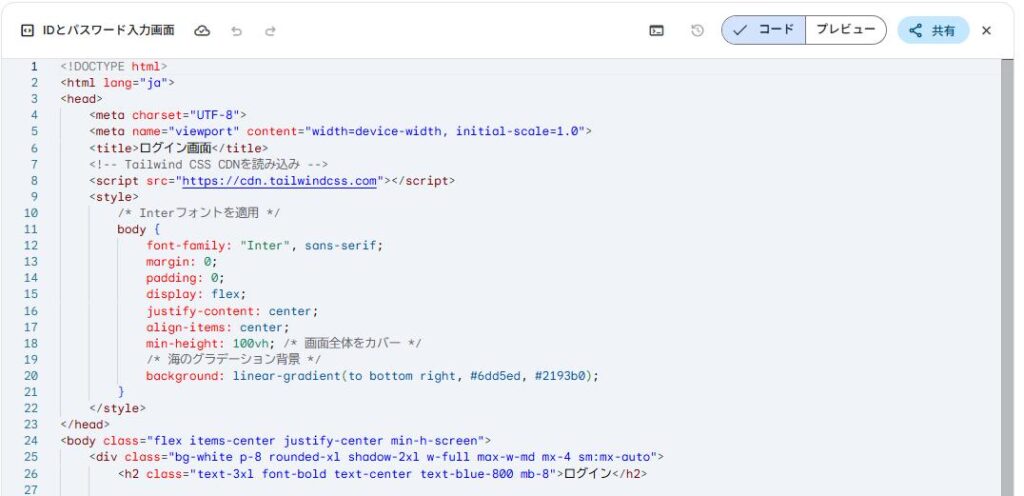Click the font-family "Inter" declaration
Viewport: 1024px width, 496px height.
[x=264, y=245]
